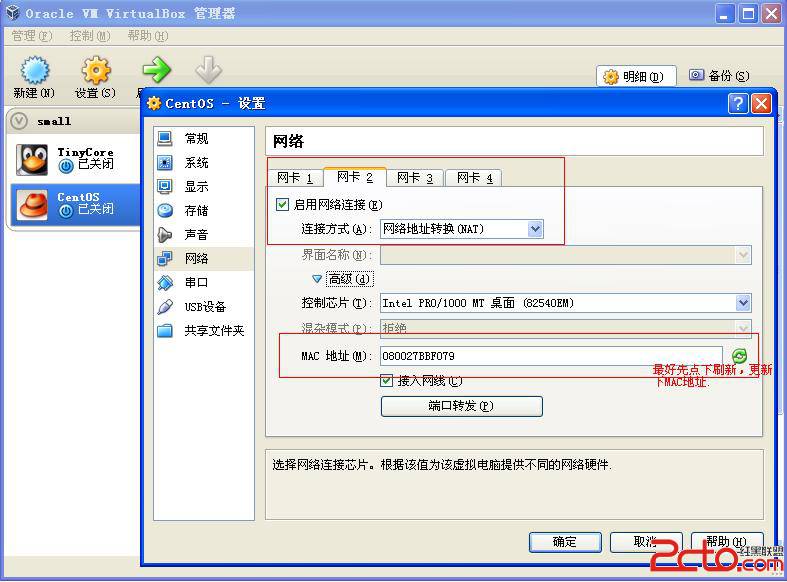Image resolution: width=787 pixels, height=582 pixels.
Task: Toggle the 接入网线 cable connected checkbox
Action: point(386,381)
